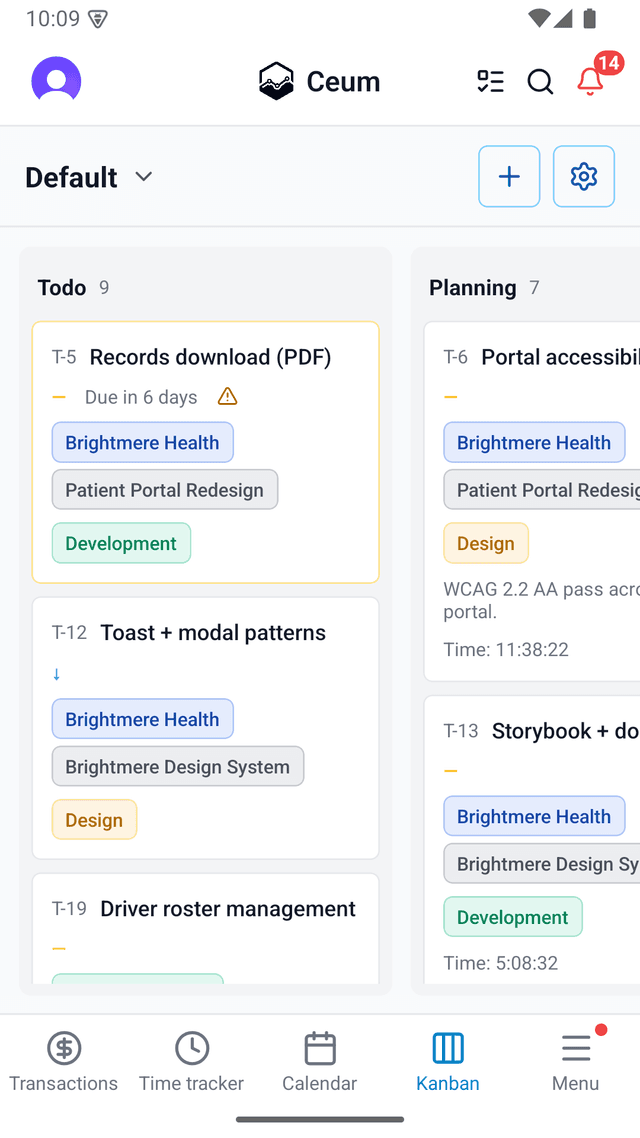
Task: Click Design tag on Toast + modal card
Action: [94, 819]
